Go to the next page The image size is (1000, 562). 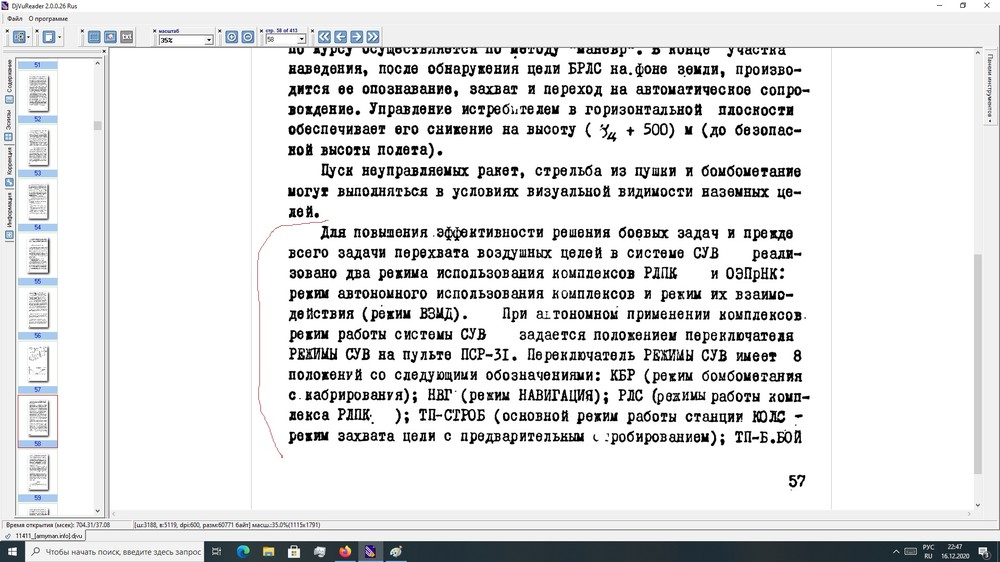(357, 37)
